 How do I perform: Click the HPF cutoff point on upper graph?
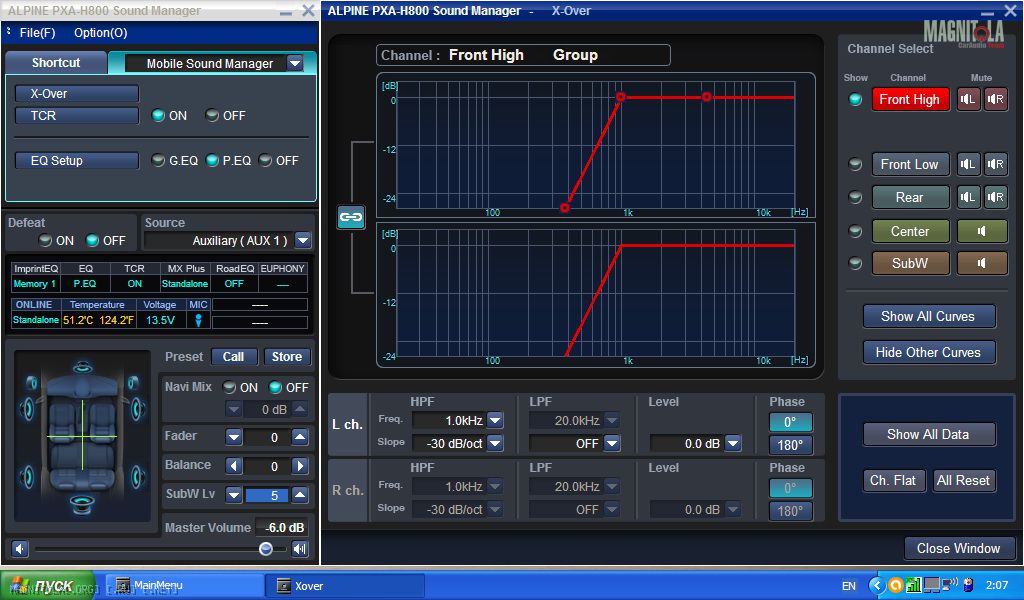pyautogui.click(x=620, y=97)
